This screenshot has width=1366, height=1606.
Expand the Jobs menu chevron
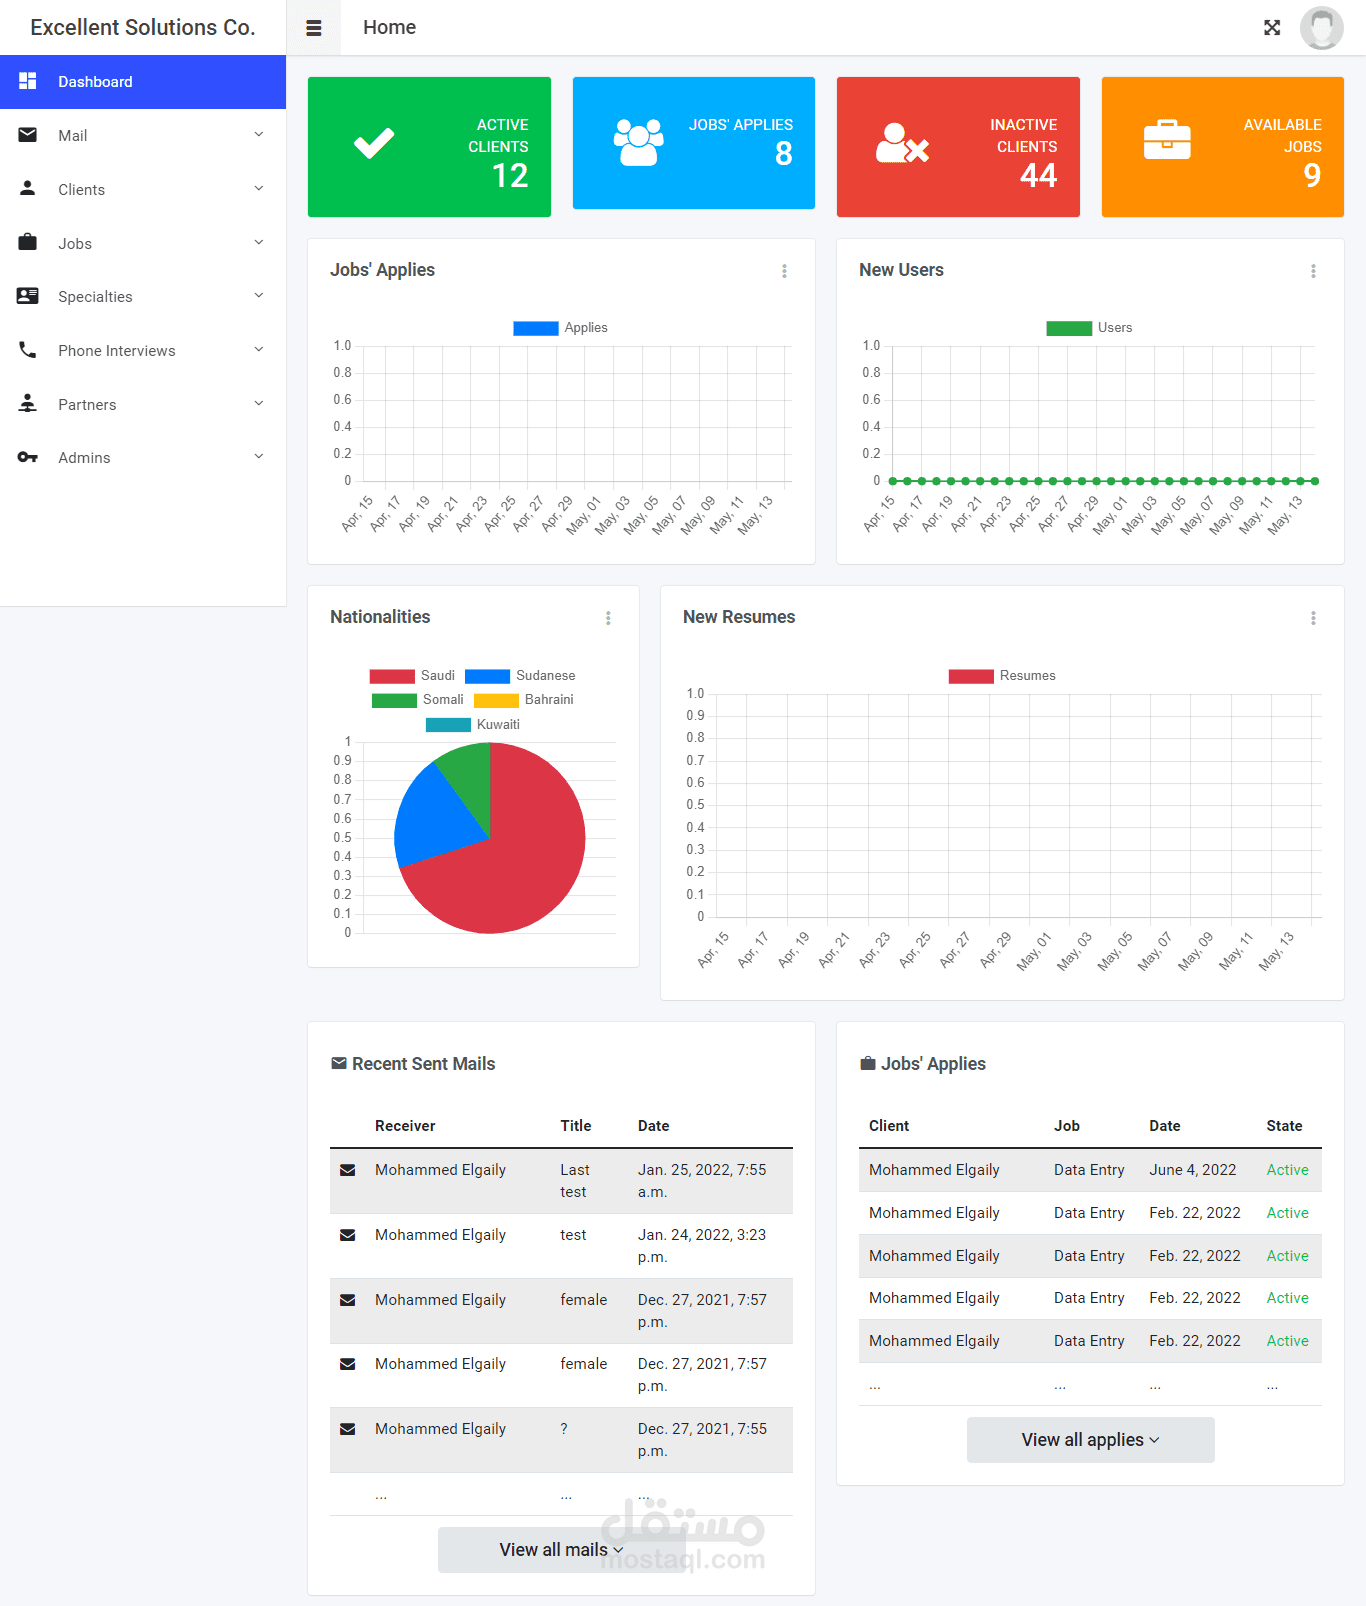[x=259, y=243]
